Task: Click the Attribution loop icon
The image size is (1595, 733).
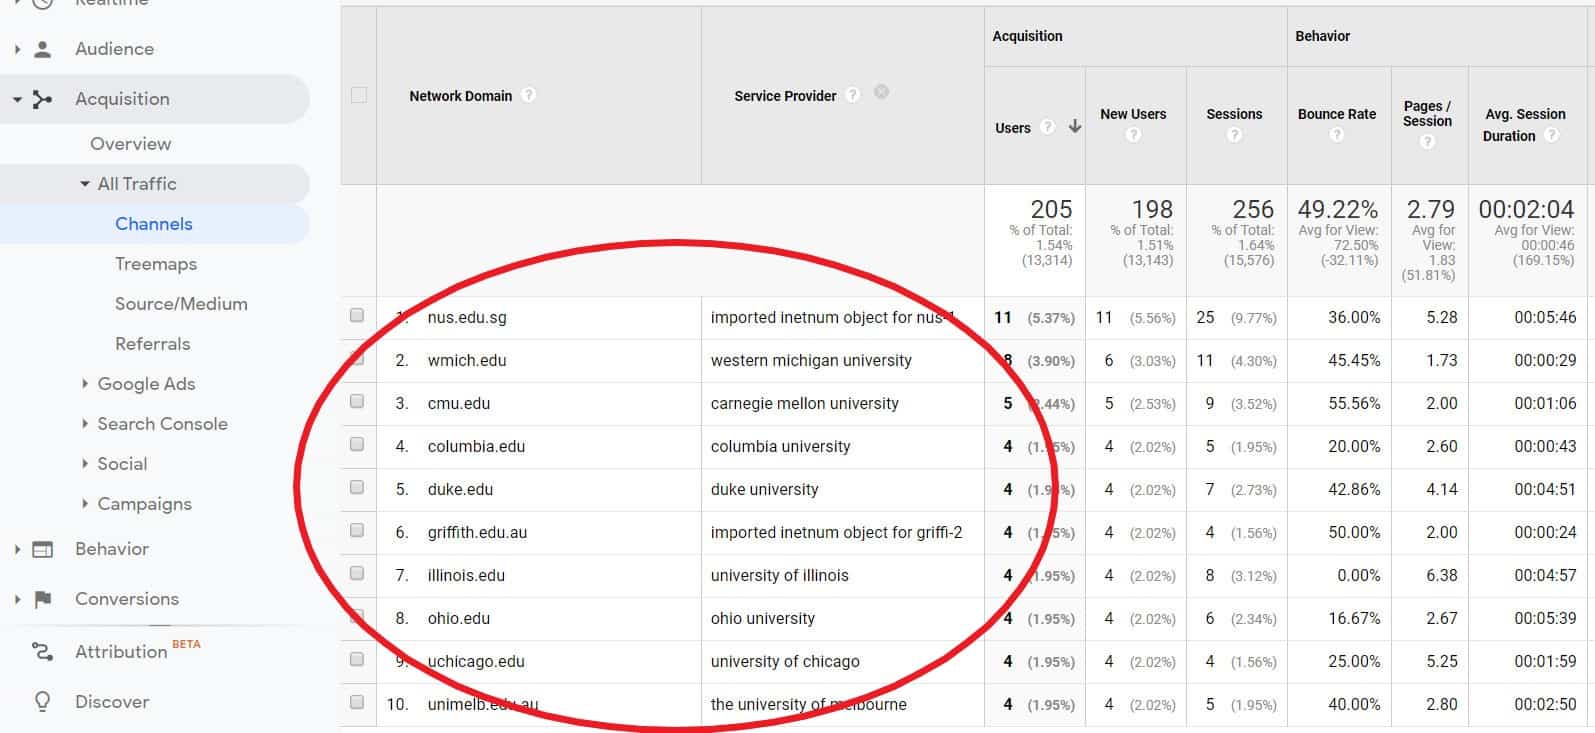Action: coord(42,652)
